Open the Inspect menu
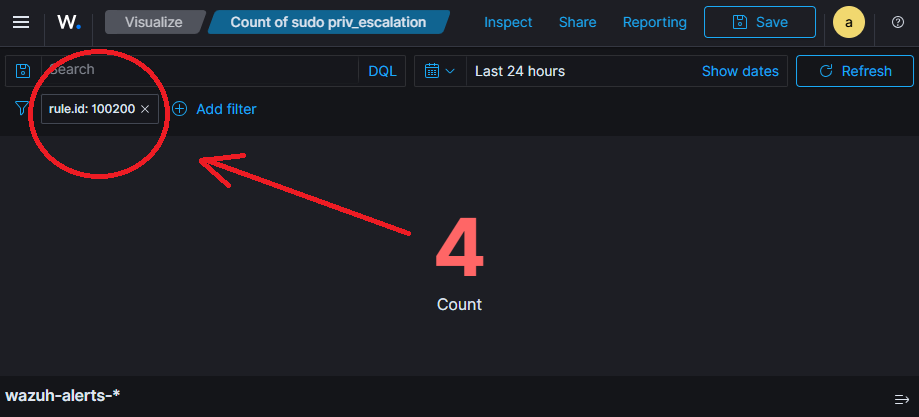 coord(508,22)
